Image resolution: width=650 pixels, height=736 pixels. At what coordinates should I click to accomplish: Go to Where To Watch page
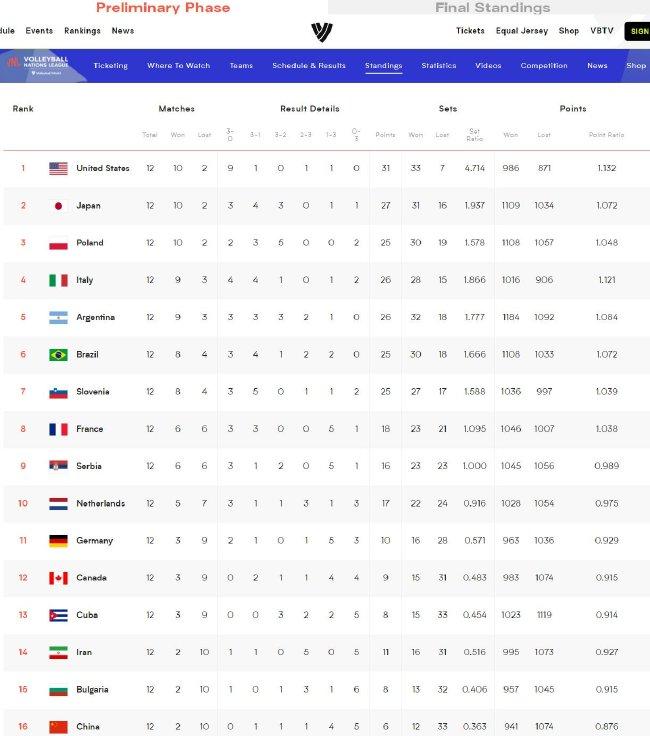(x=178, y=66)
